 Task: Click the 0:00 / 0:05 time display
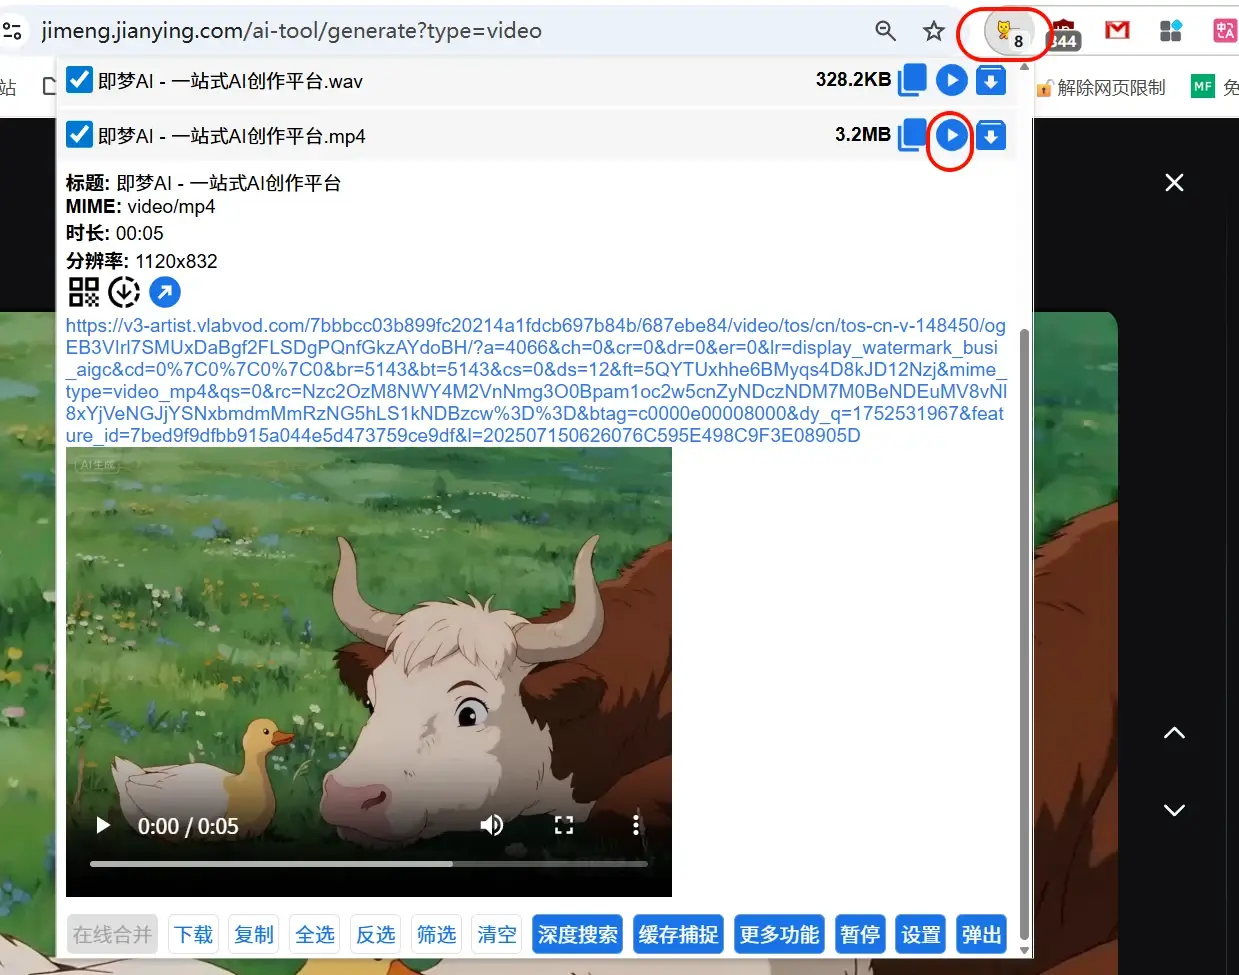[188, 826]
